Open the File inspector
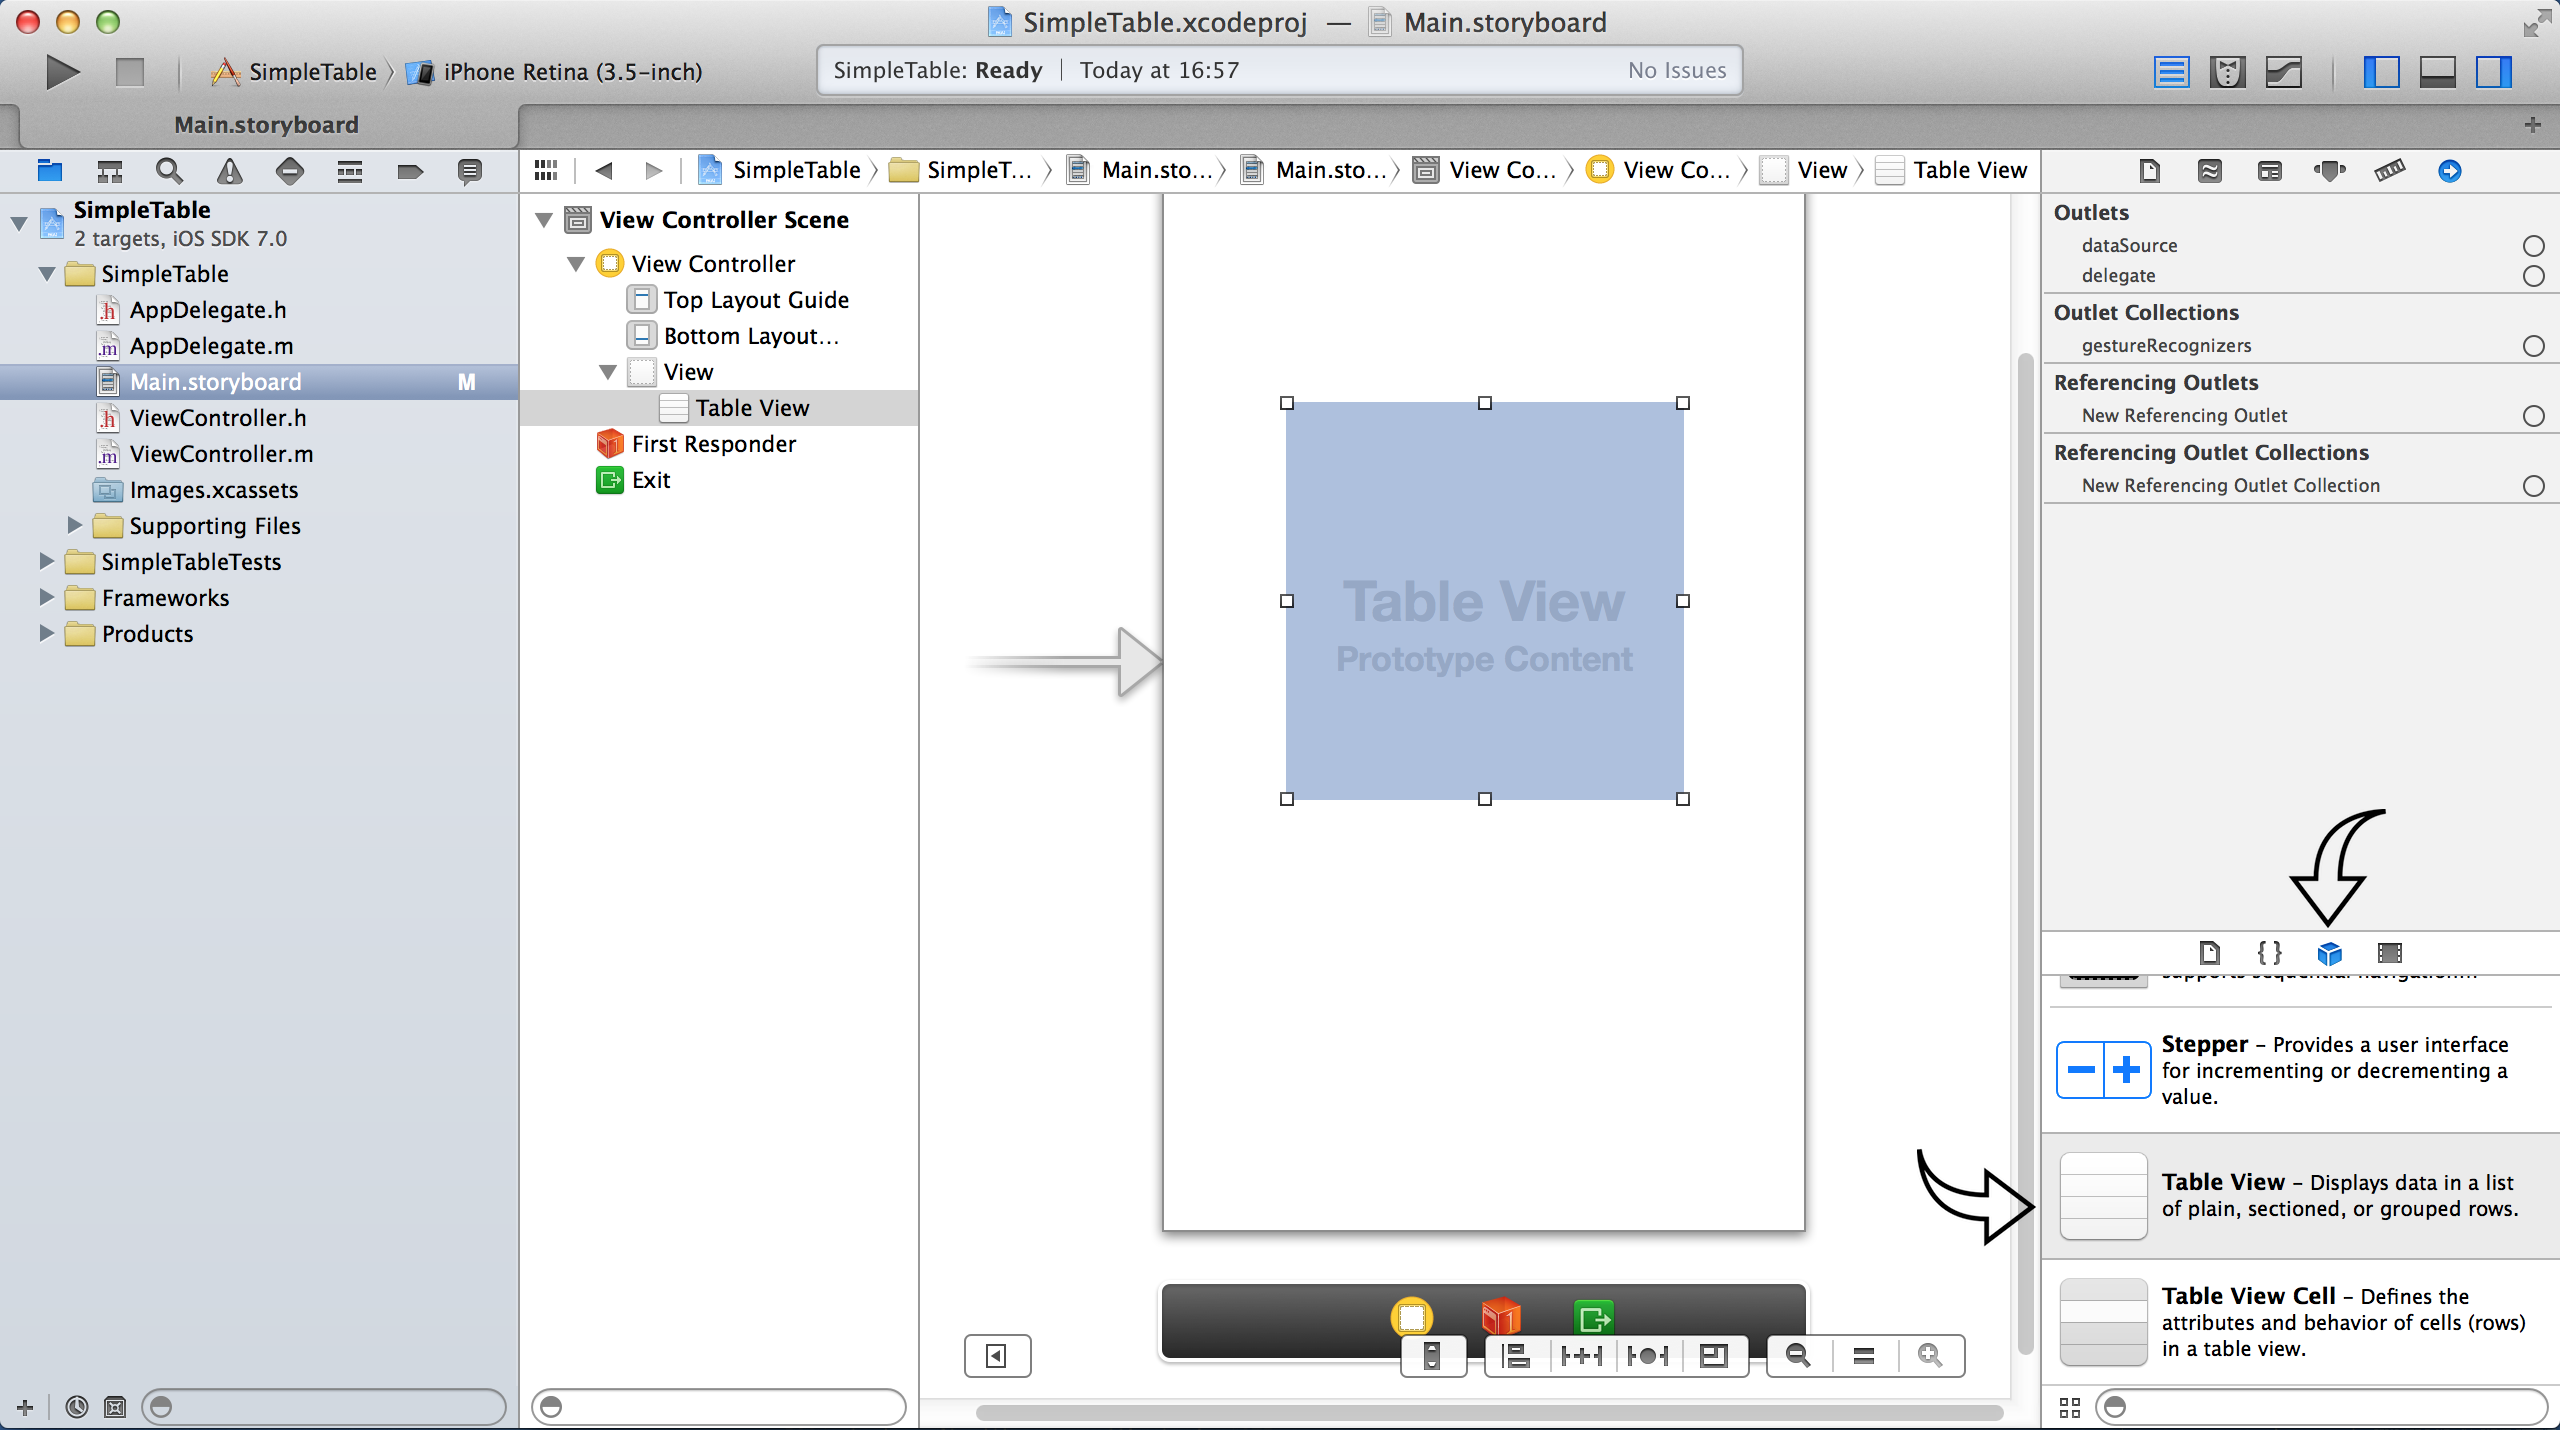2560x1430 pixels. pyautogui.click(x=2149, y=171)
